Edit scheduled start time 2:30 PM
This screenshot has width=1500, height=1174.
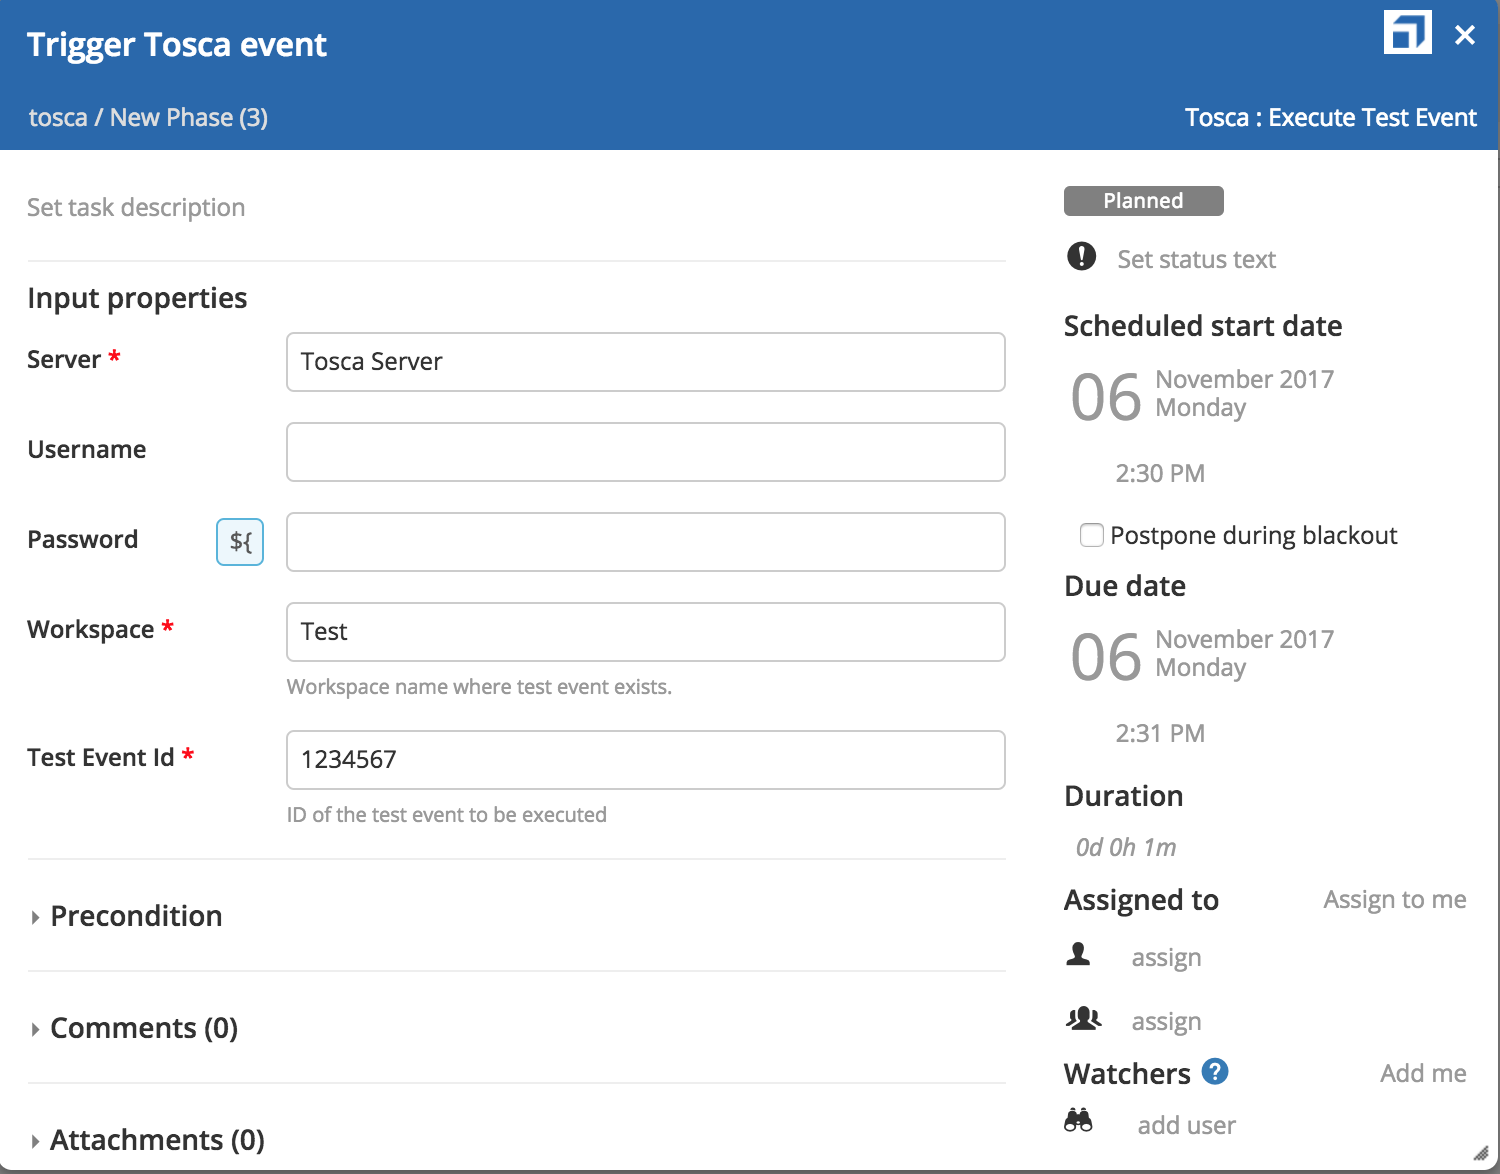pos(1160,473)
